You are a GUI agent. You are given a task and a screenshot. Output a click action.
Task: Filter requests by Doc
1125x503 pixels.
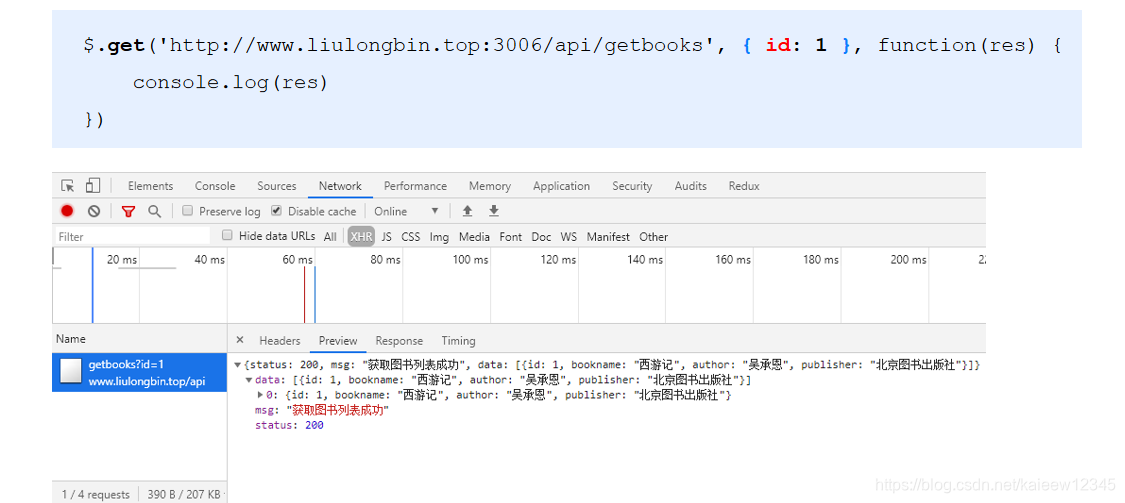click(542, 237)
